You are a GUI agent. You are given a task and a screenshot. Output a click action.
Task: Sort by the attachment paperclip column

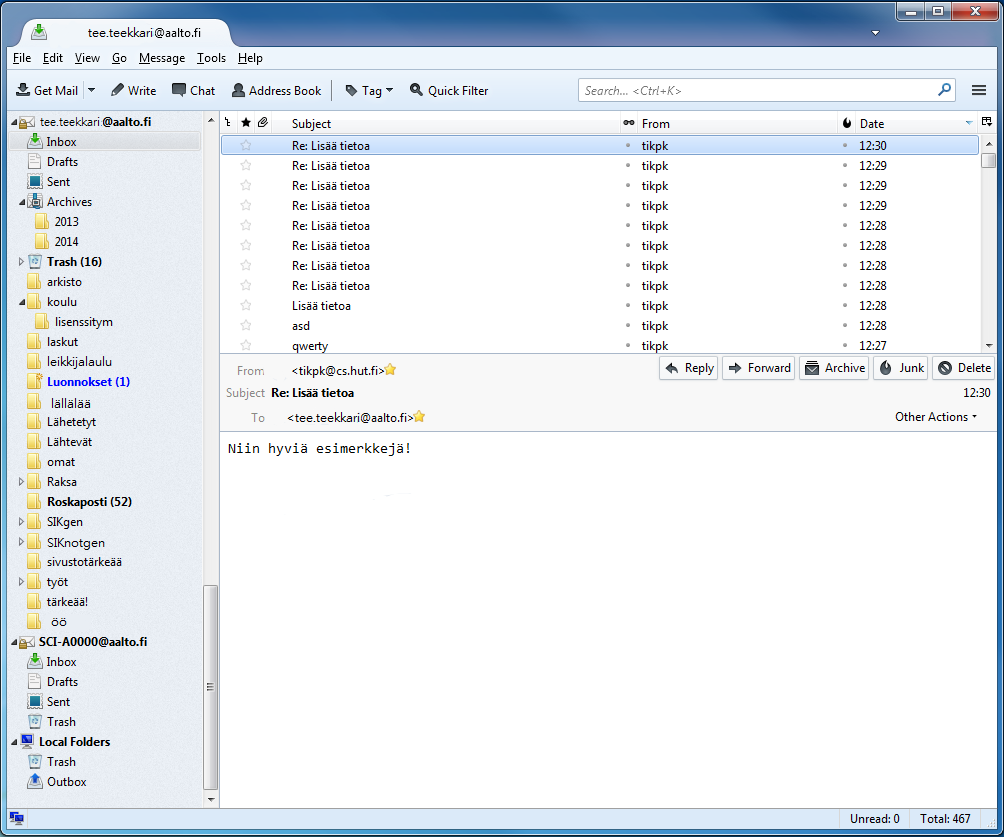263,122
